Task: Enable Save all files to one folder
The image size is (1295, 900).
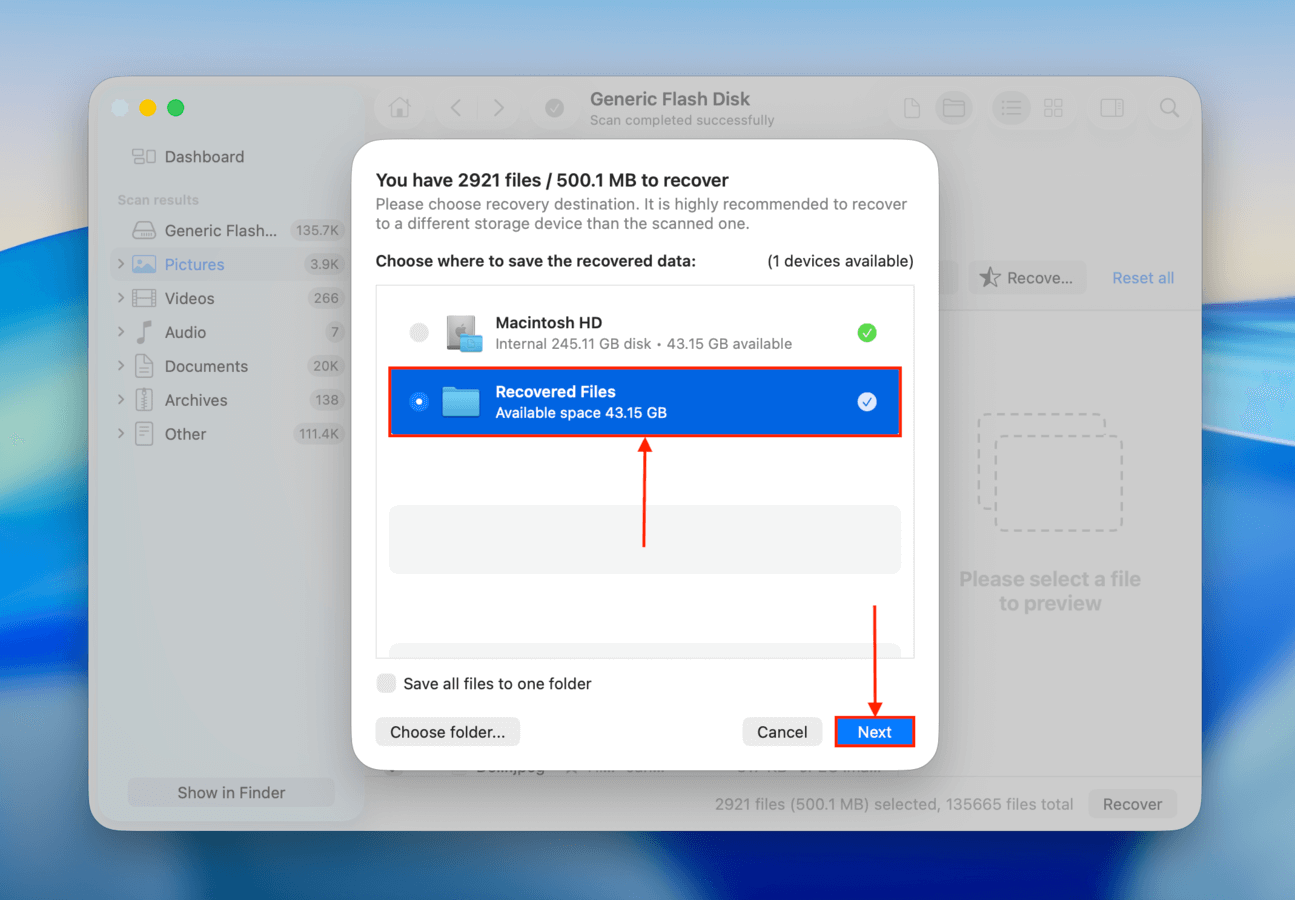Action: point(387,683)
